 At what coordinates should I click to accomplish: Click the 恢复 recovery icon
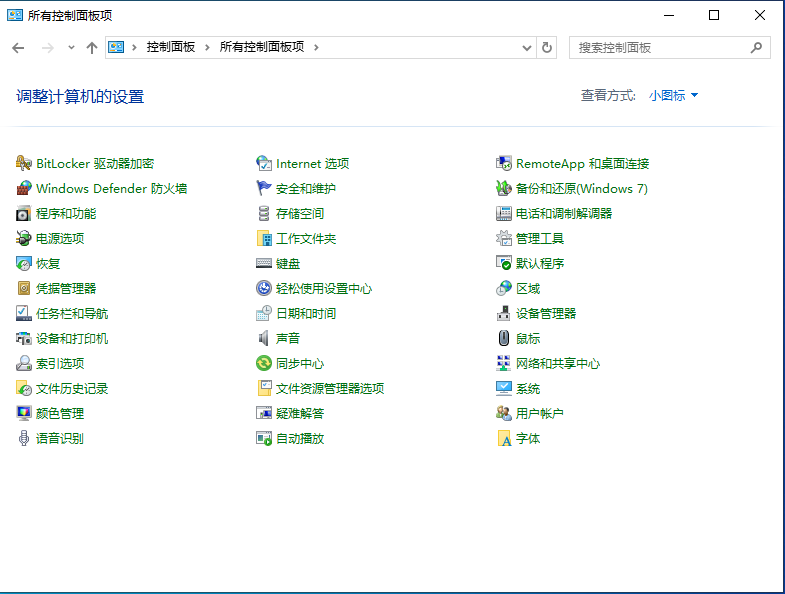[x=24, y=263]
